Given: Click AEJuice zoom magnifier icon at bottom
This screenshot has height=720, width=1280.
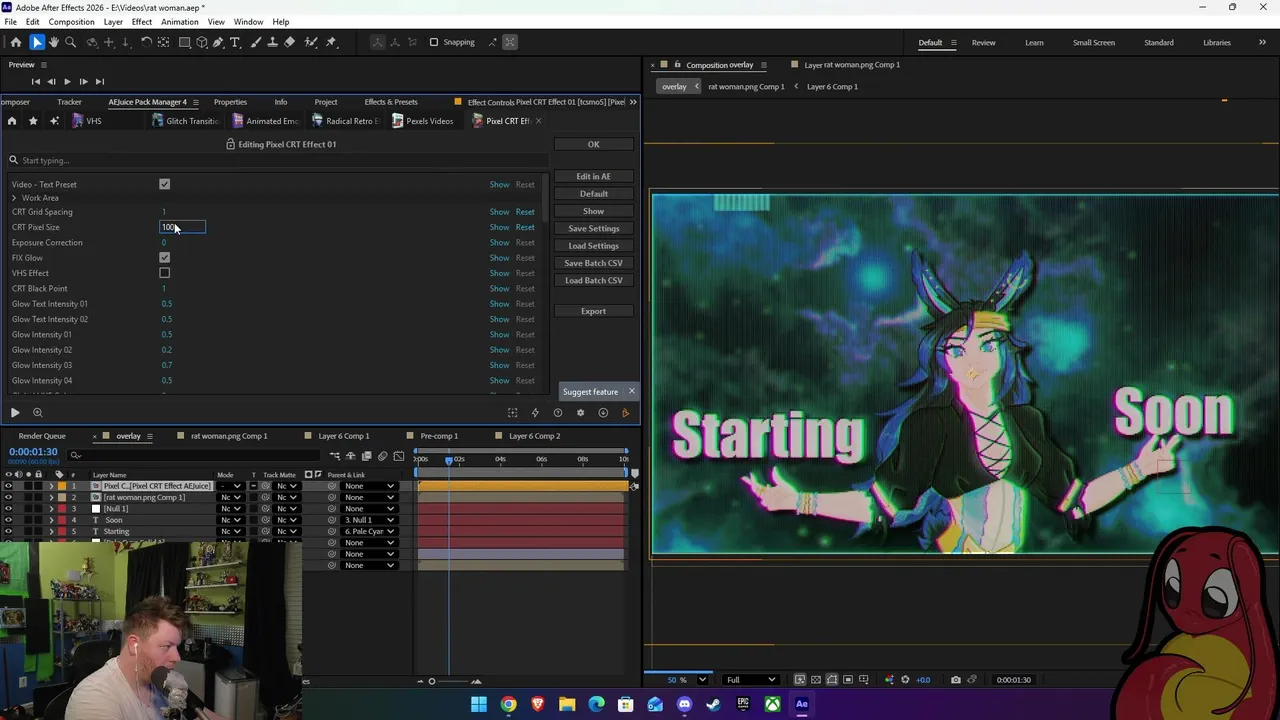Looking at the screenshot, I should 37,412.
